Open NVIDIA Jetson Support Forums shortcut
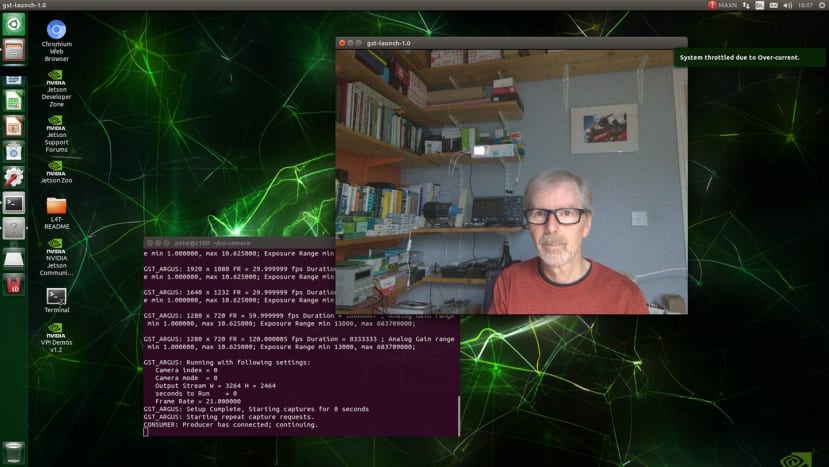Image resolution: width=829 pixels, height=467 pixels. (57, 134)
